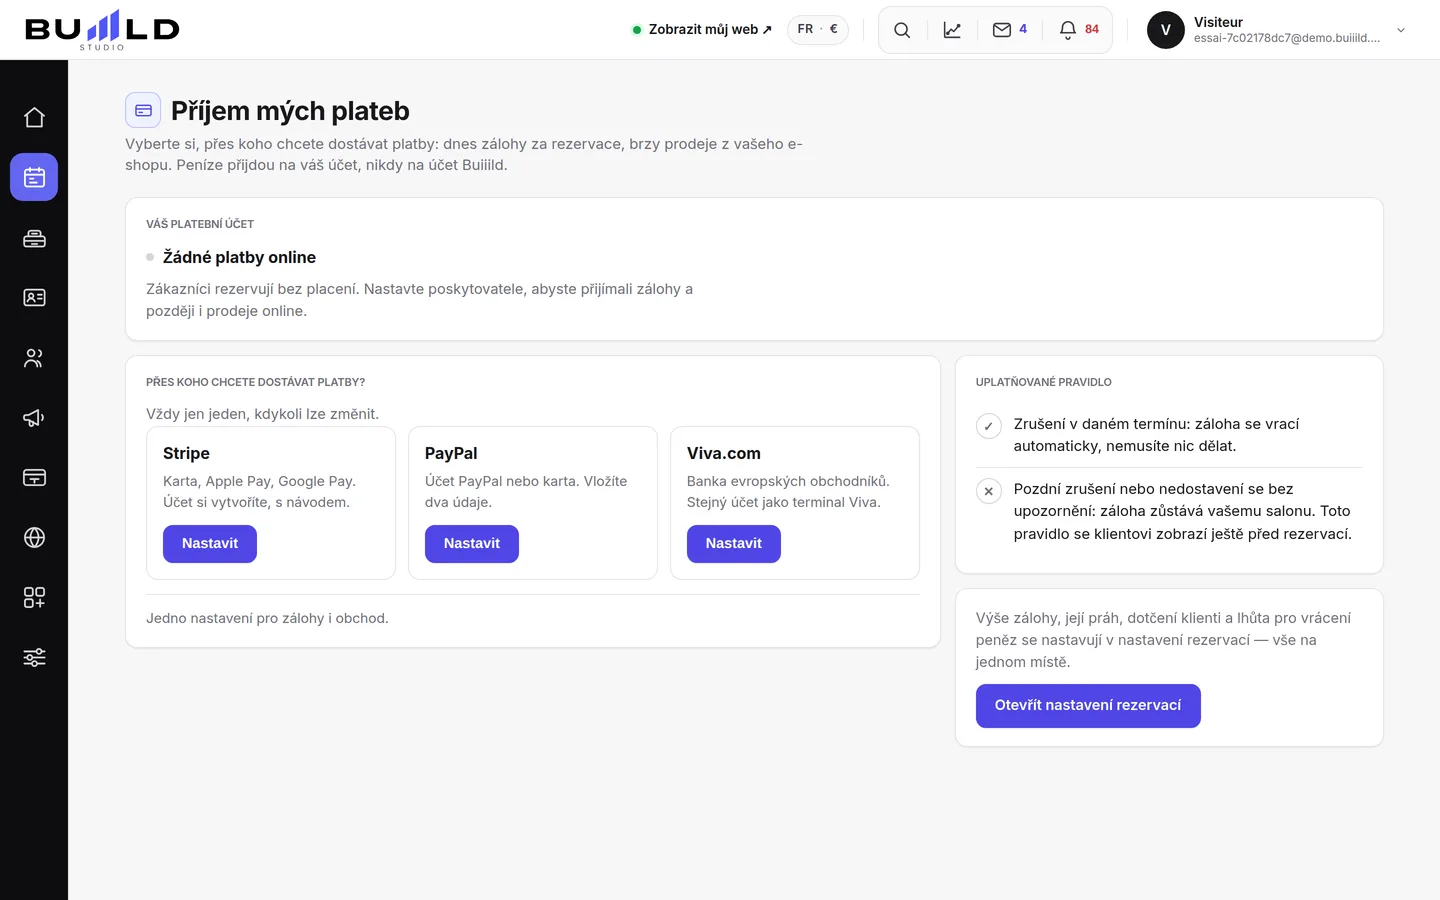This screenshot has width=1440, height=900.
Task: Expand the Visiteur account menu chevron
Action: pos(1401,30)
